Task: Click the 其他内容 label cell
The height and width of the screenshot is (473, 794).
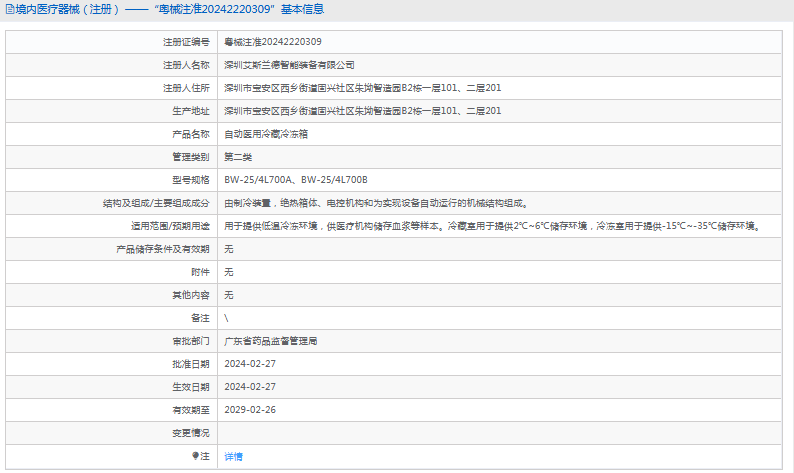Action: (111, 295)
